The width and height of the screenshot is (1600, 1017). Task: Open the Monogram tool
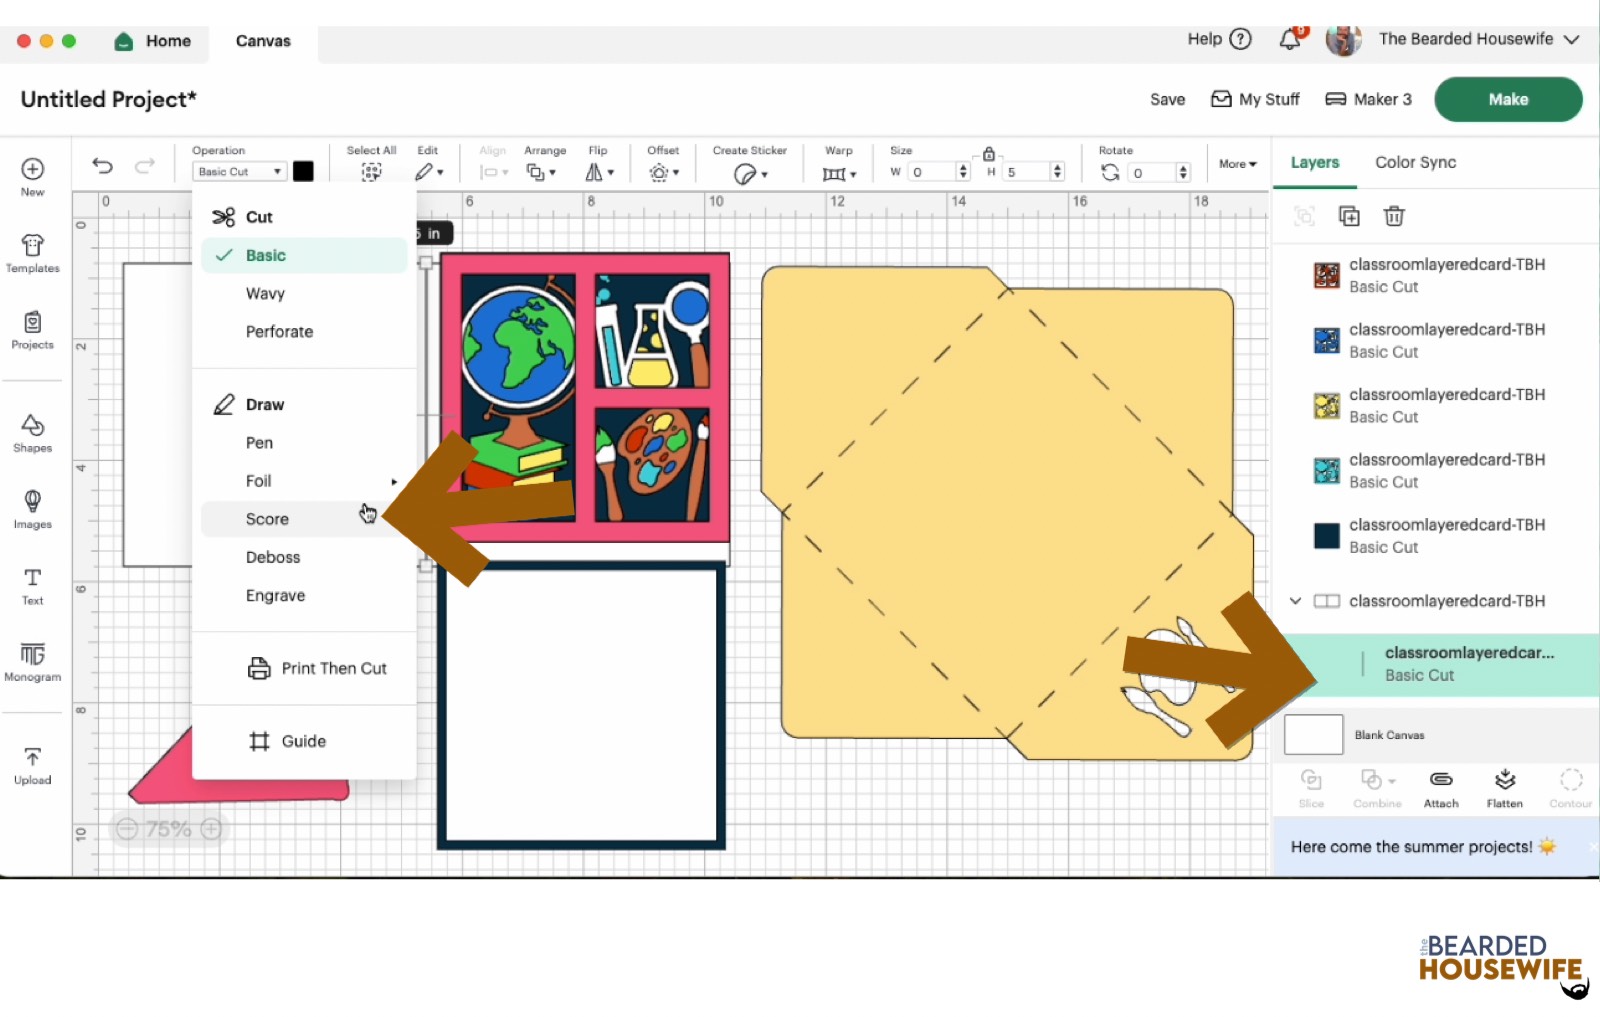(32, 662)
